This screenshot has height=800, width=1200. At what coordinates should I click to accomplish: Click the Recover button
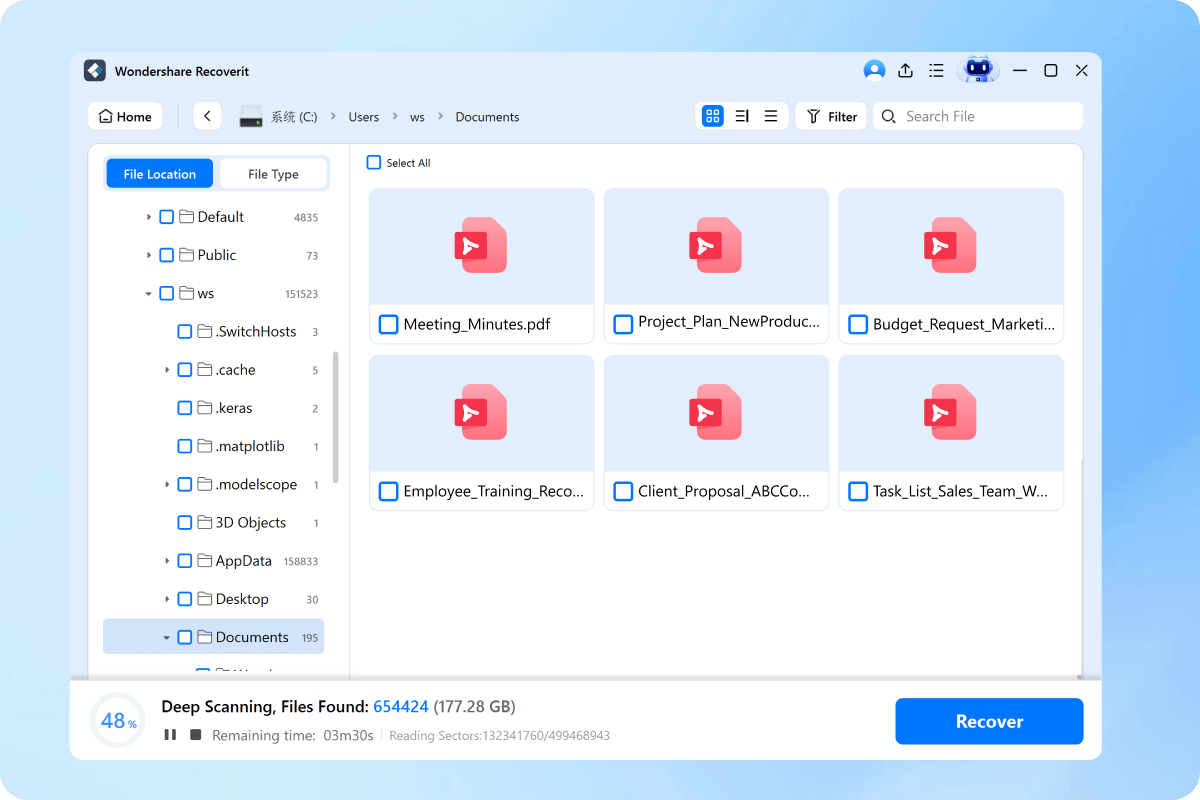coord(989,721)
